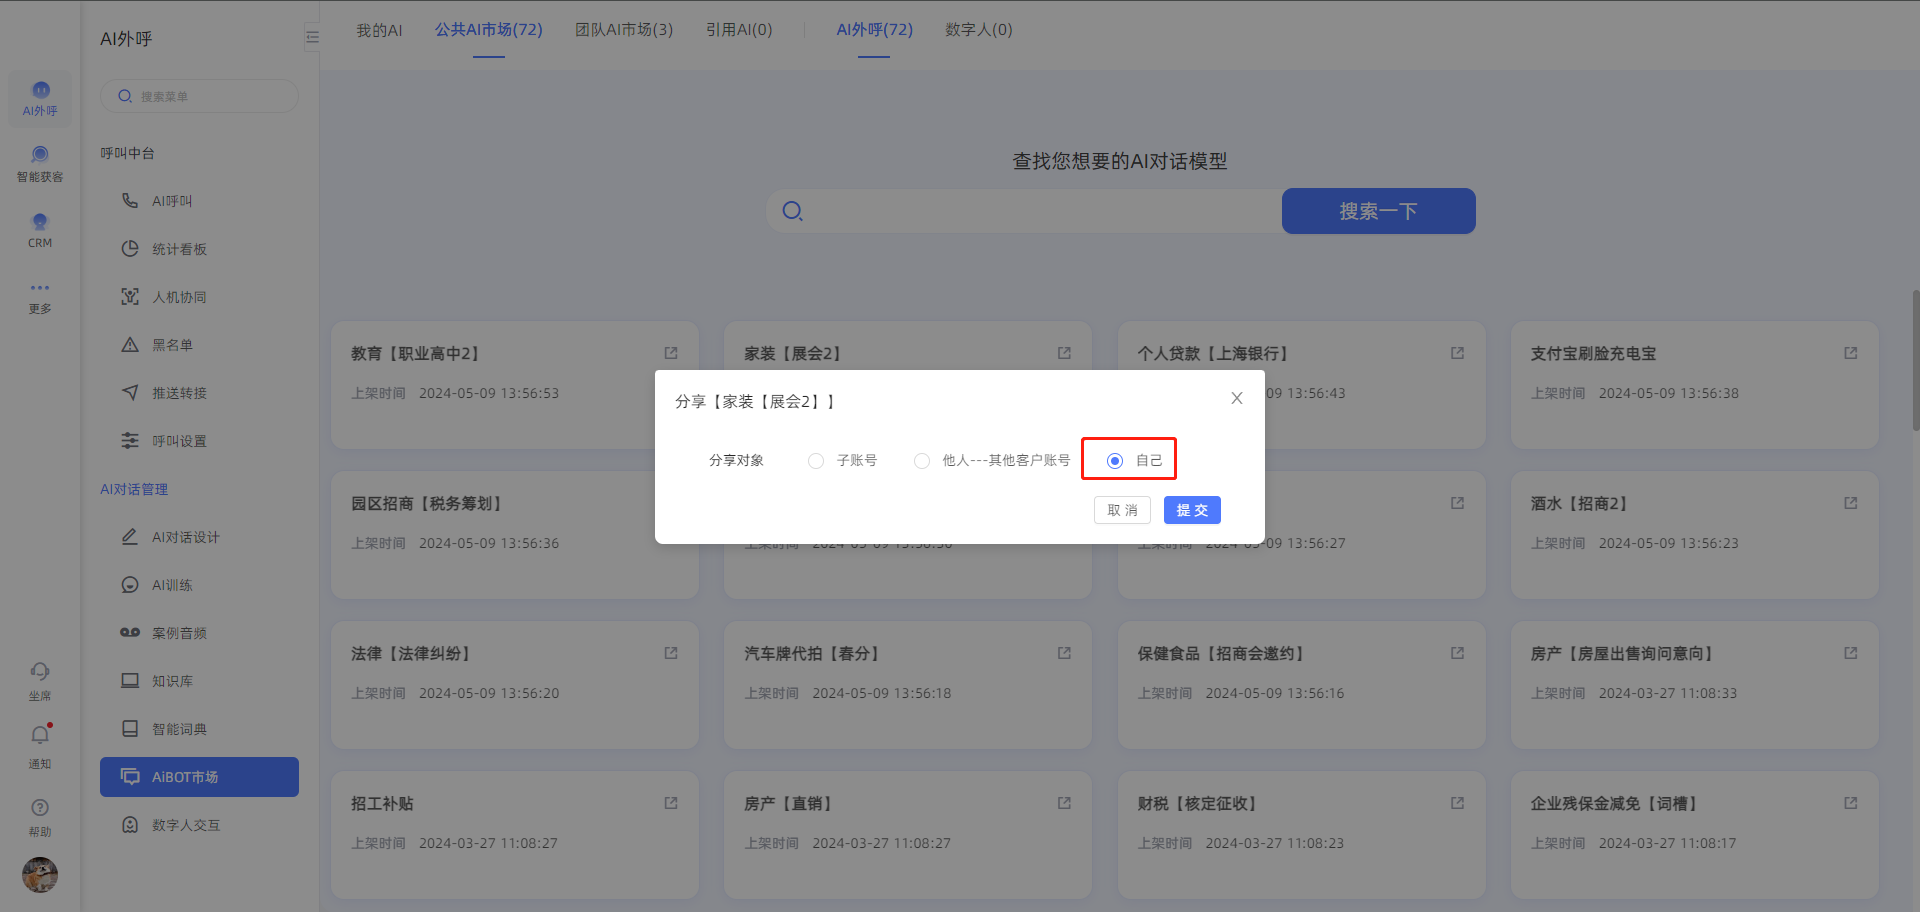Switch to the 引用AI(0) tab

(739, 30)
